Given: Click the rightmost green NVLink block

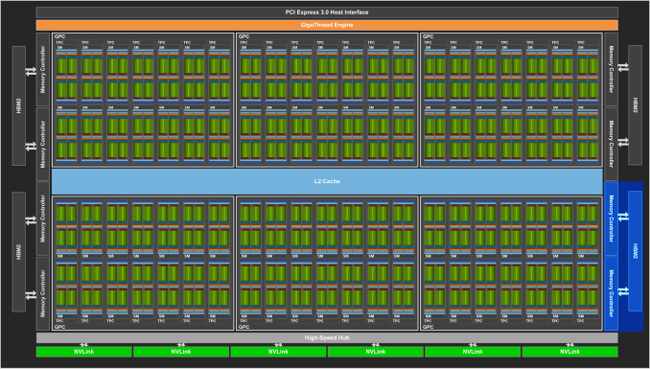Looking at the screenshot, I should (x=570, y=352).
